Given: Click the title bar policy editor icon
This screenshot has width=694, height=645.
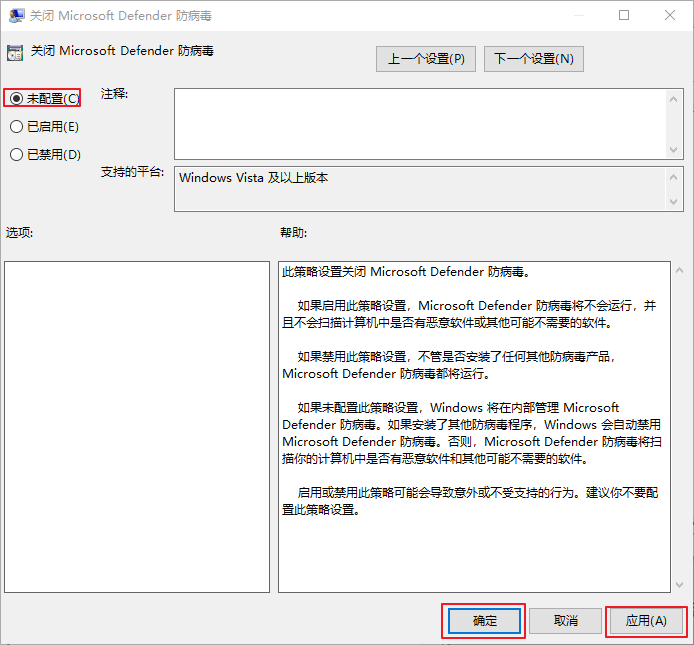Looking at the screenshot, I should tap(17, 15).
